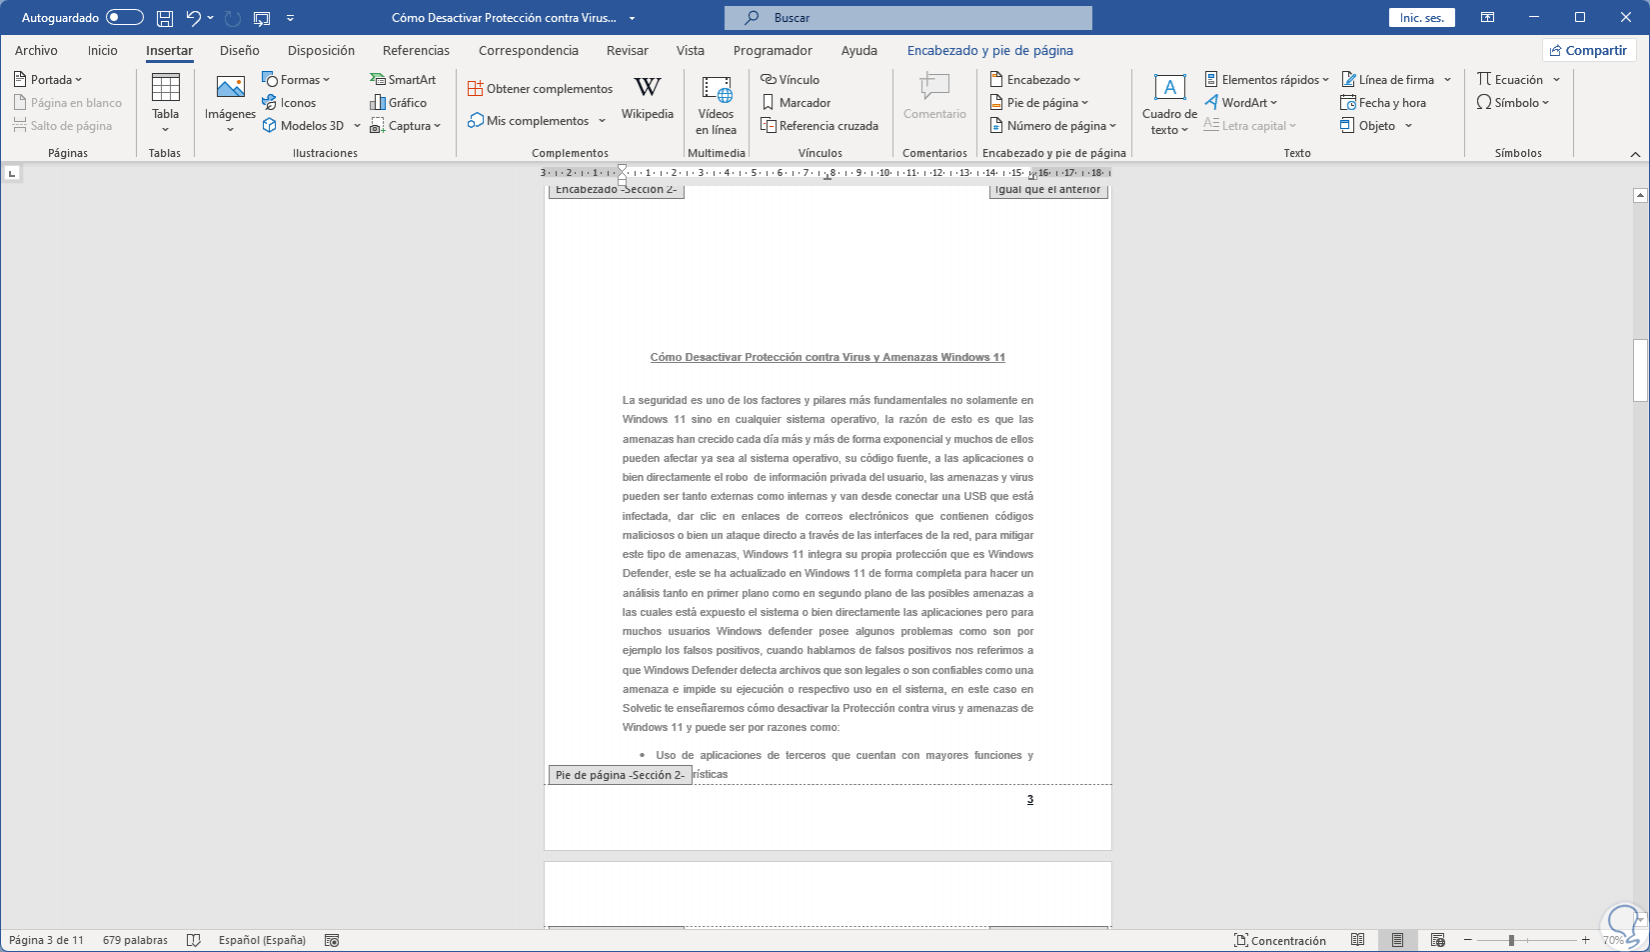
Task: Open Elementos rápidos menu
Action: click(1267, 79)
